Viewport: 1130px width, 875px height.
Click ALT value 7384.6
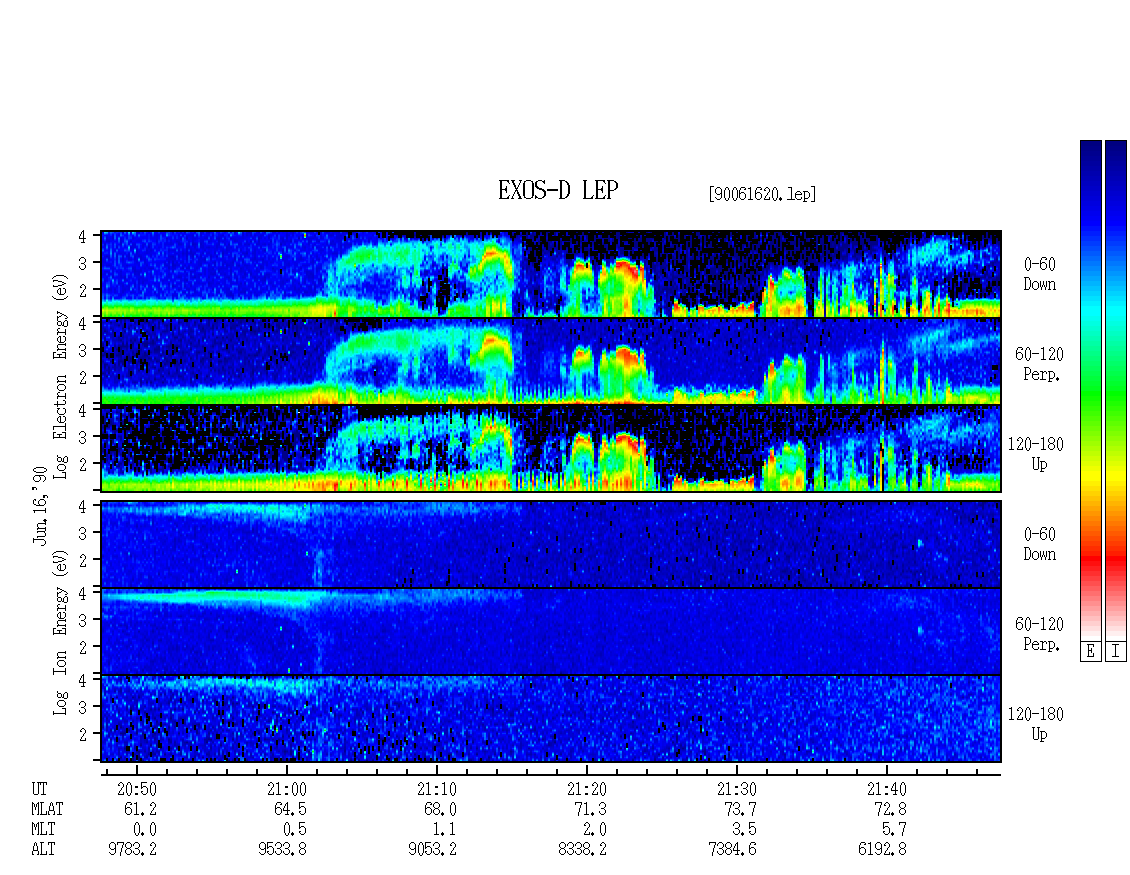pos(732,850)
